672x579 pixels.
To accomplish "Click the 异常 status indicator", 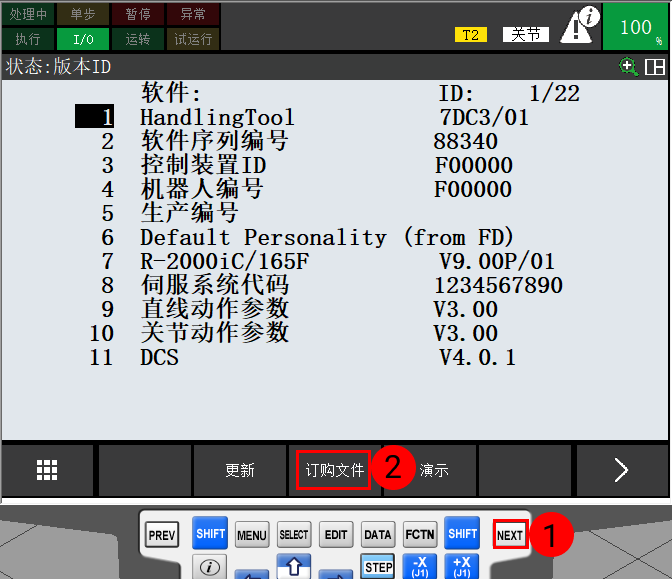I will coord(193,14).
